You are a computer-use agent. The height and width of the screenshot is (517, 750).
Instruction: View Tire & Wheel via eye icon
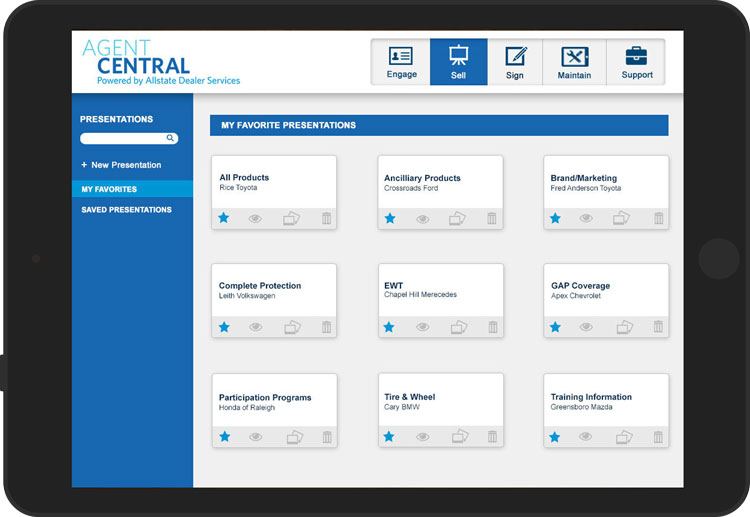[x=422, y=437]
